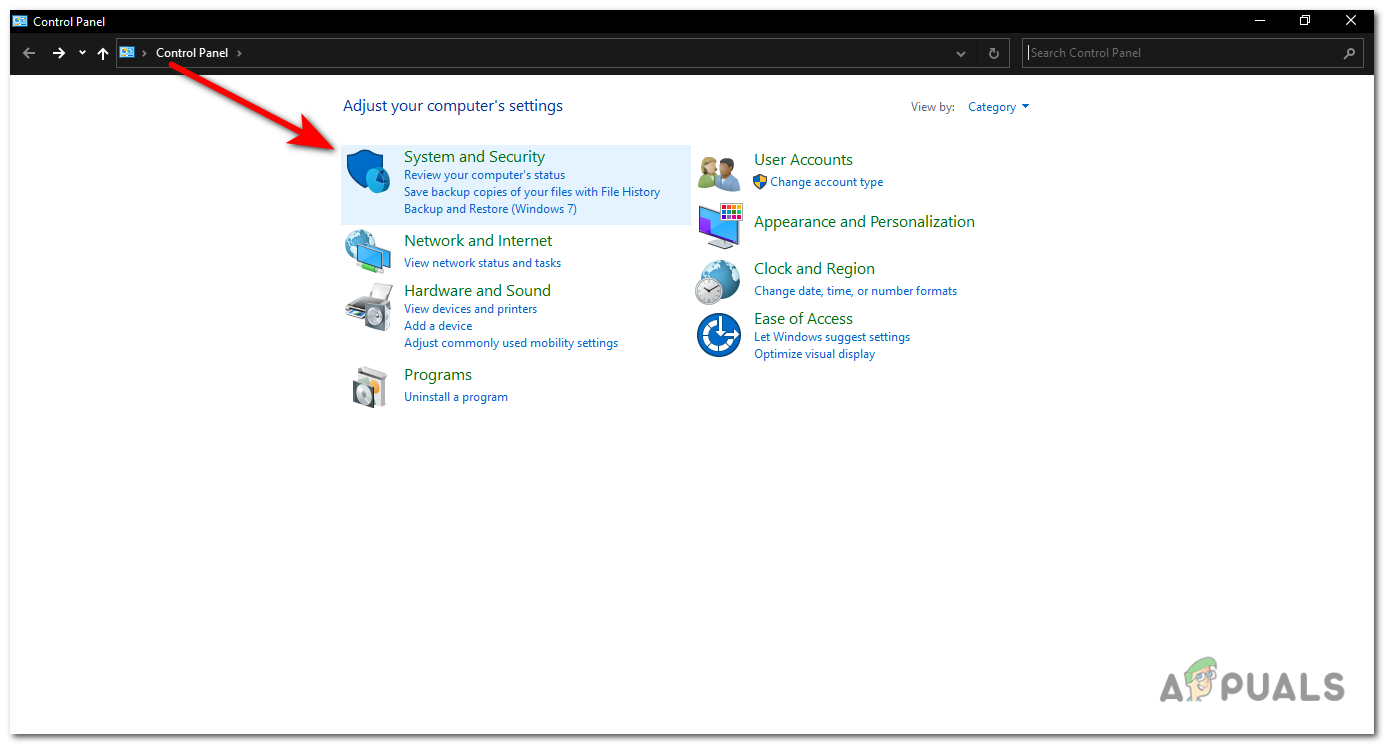
Task: Click the Network and Internet globe icon
Action: pyautogui.click(x=368, y=251)
